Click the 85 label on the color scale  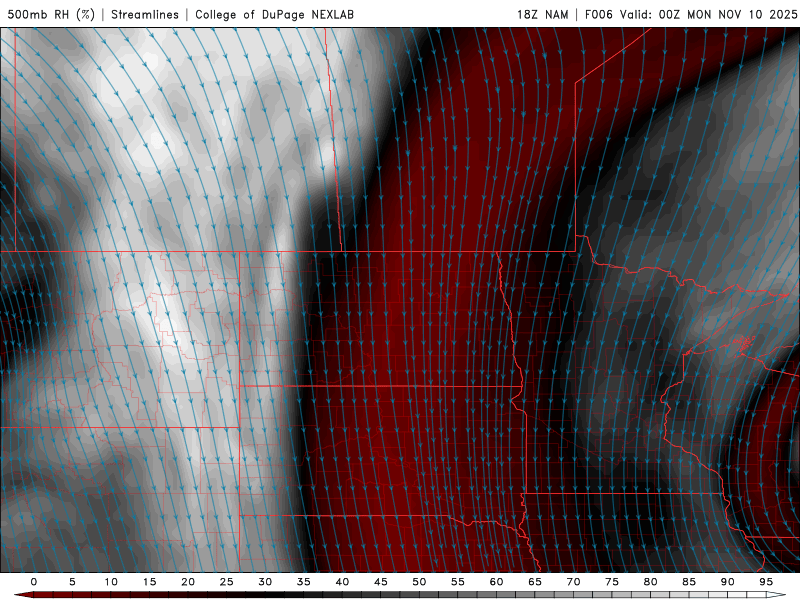click(x=689, y=582)
